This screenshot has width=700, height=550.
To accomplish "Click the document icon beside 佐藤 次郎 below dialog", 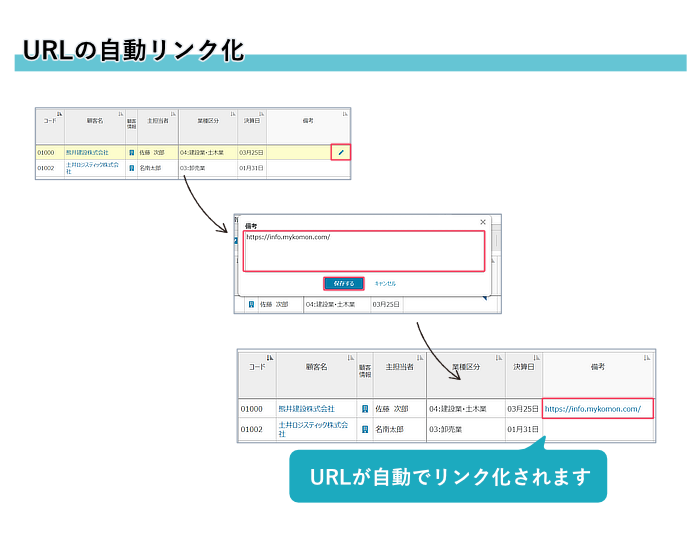I will pyautogui.click(x=251, y=304).
